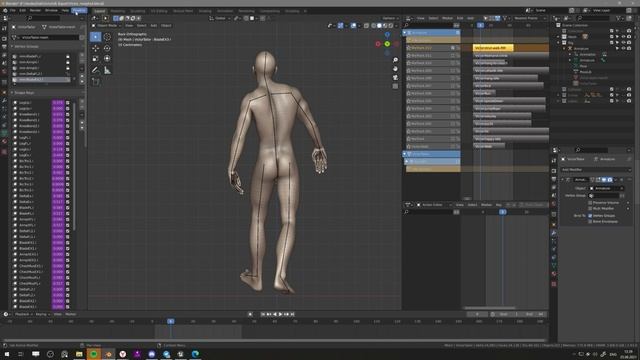Select the Select Box tool in viewport toolbar
This screenshot has height=360, width=640.
pyautogui.click(x=96, y=37)
